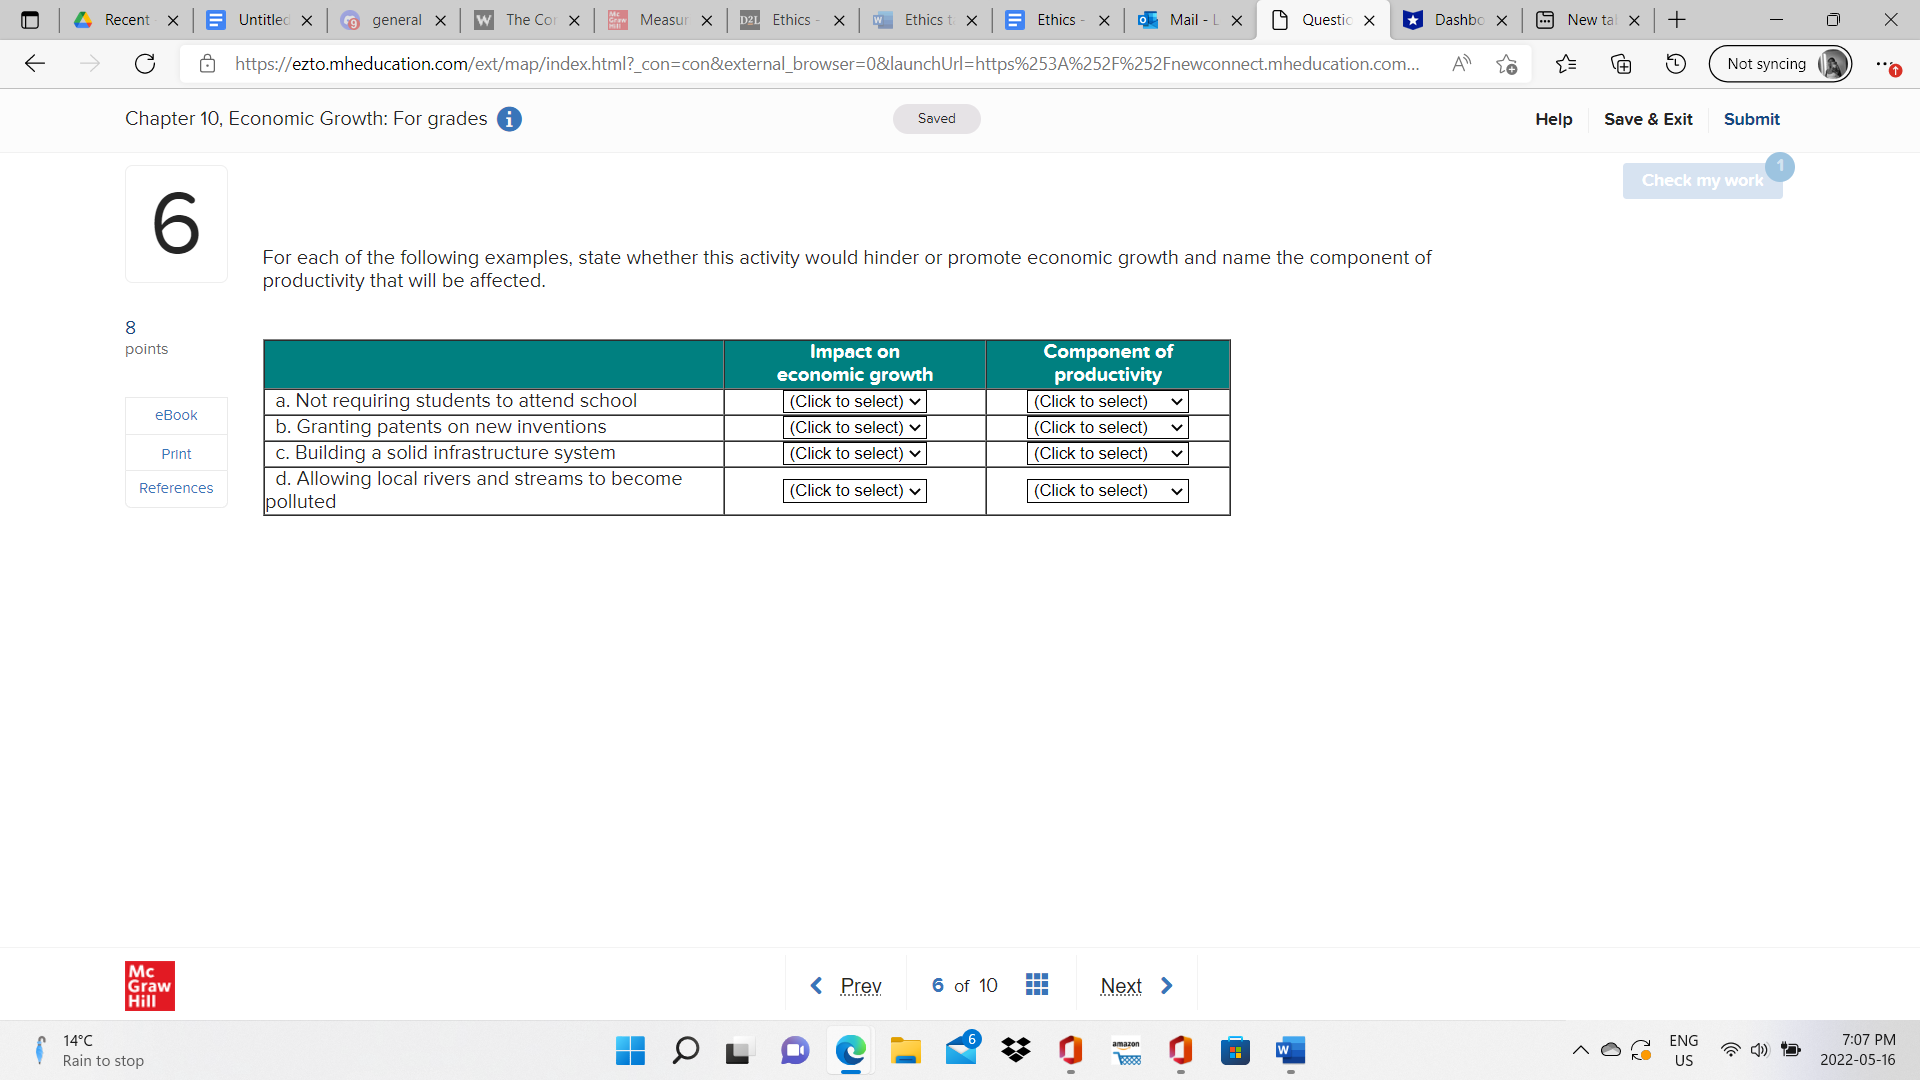The height and width of the screenshot is (1080, 1920).
Task: Click the McGraw Hill logo
Action: (150, 986)
